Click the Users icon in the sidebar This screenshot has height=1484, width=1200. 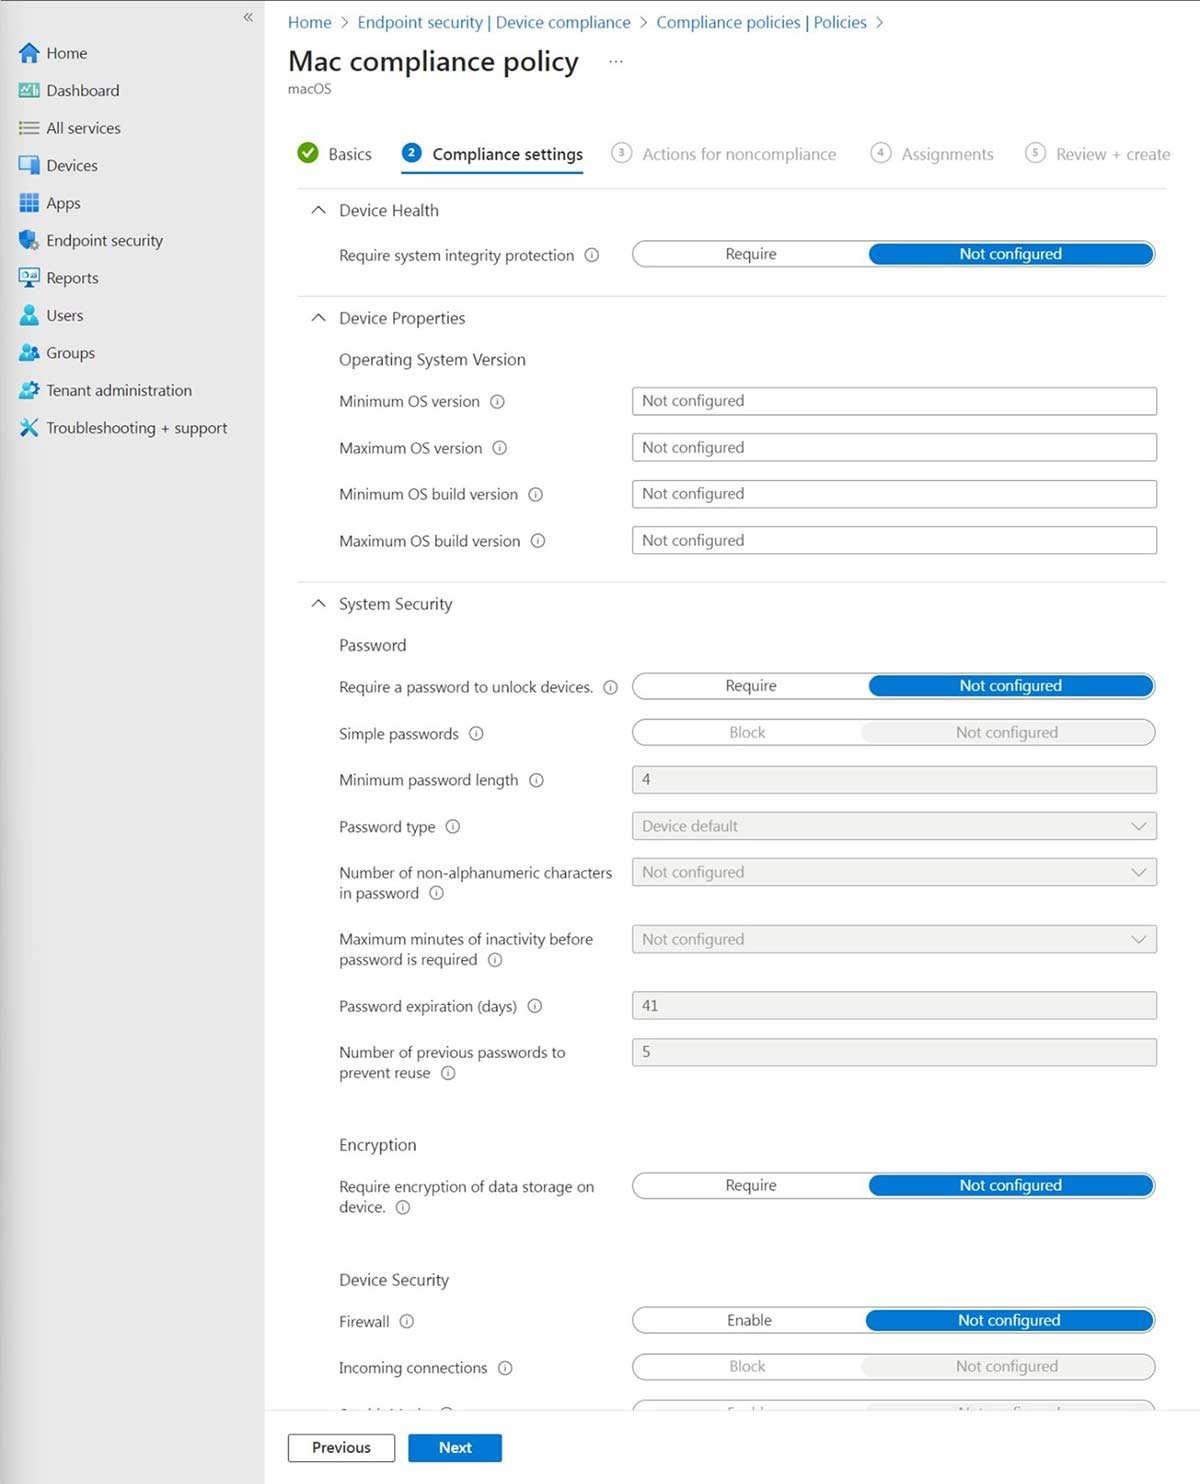click(x=29, y=315)
